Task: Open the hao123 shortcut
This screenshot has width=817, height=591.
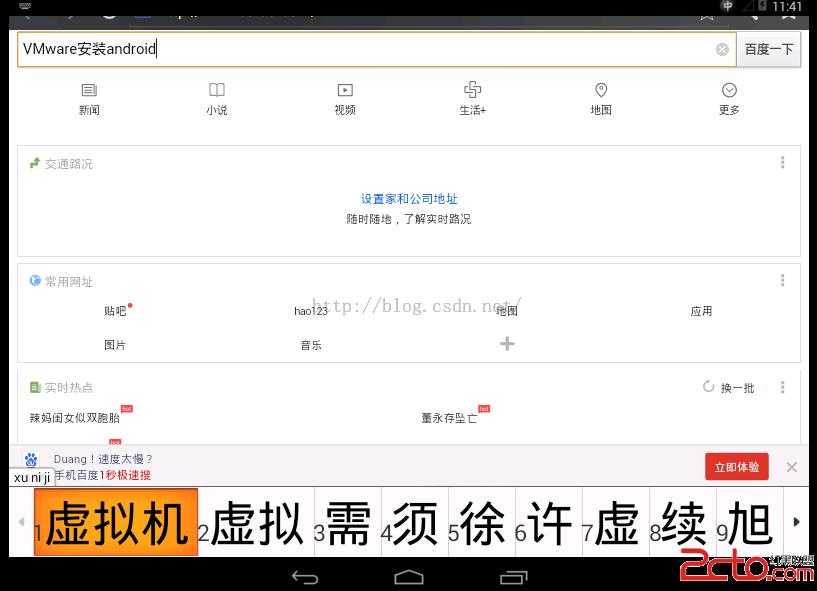Action: click(311, 311)
